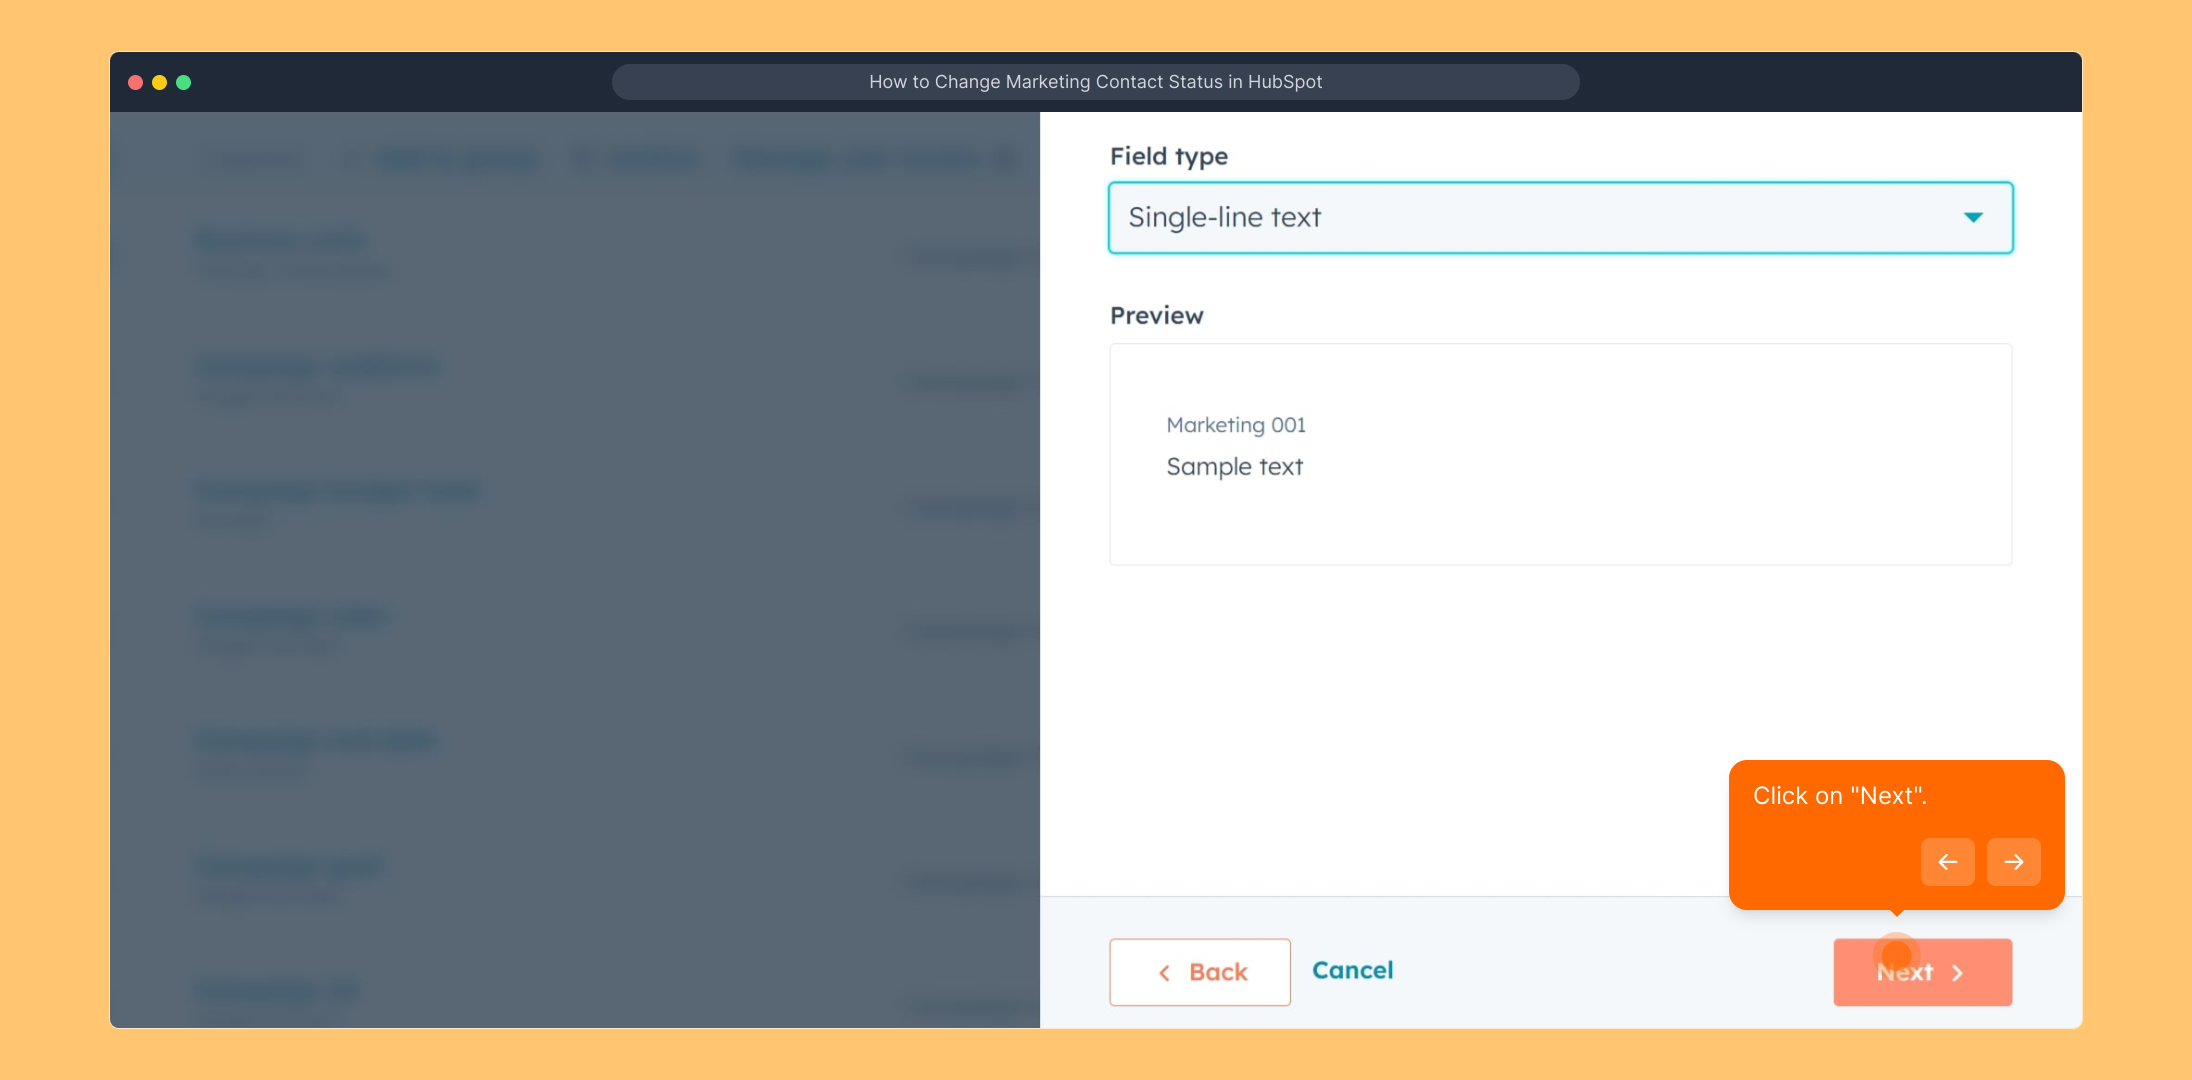
Task: Click the teal caret of Field type
Action: click(x=1972, y=218)
